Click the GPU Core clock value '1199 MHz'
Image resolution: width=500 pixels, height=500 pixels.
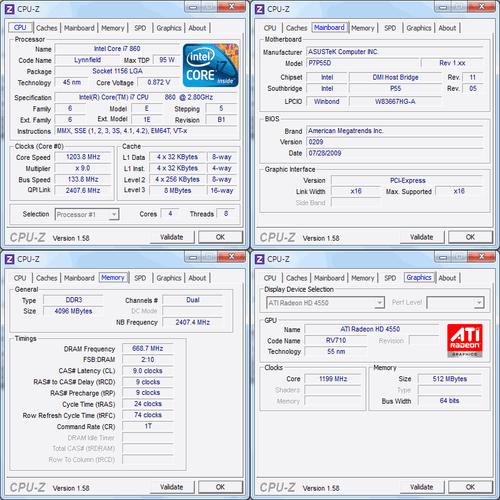point(333,379)
